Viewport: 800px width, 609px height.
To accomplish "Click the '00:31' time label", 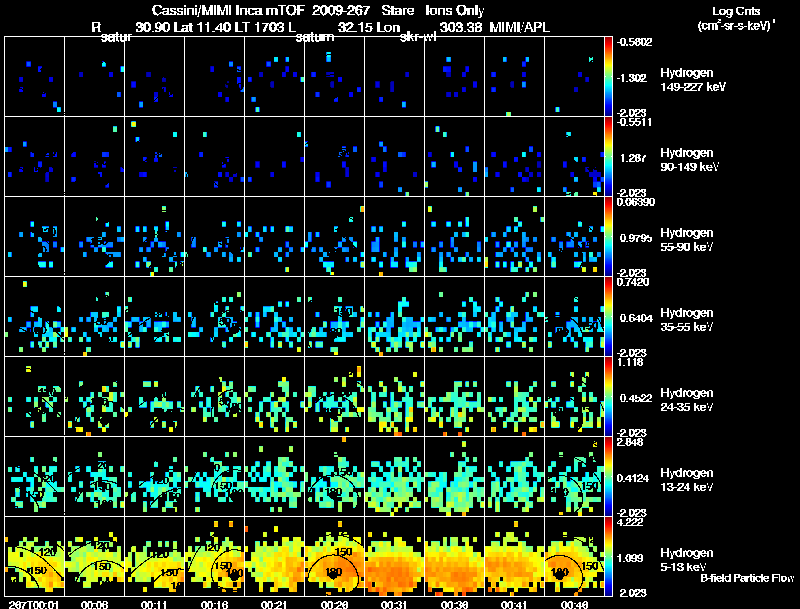I will click(394, 605).
